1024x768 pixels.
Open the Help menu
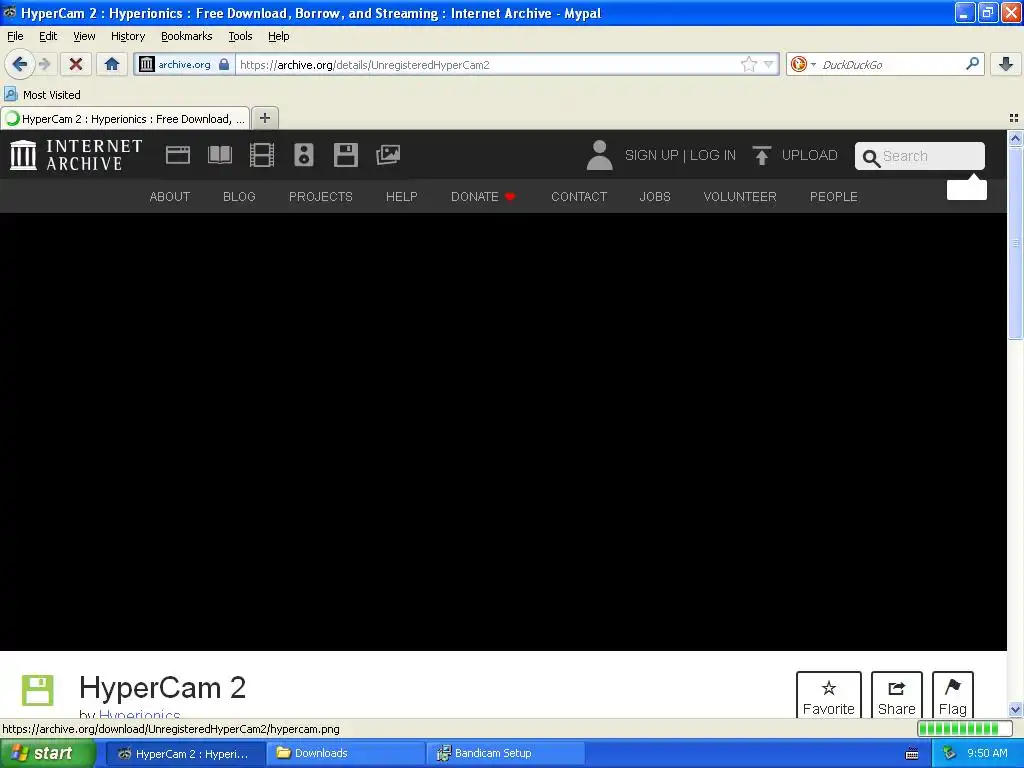279,36
